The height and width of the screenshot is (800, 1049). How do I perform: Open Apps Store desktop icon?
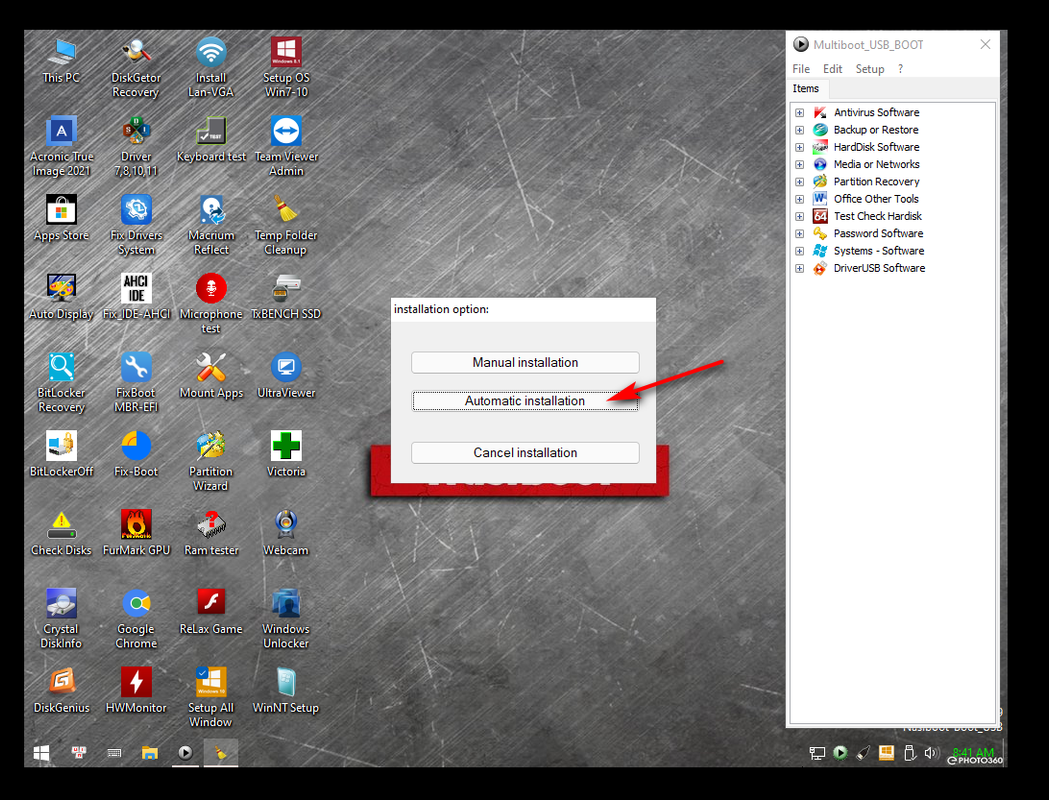[61, 218]
